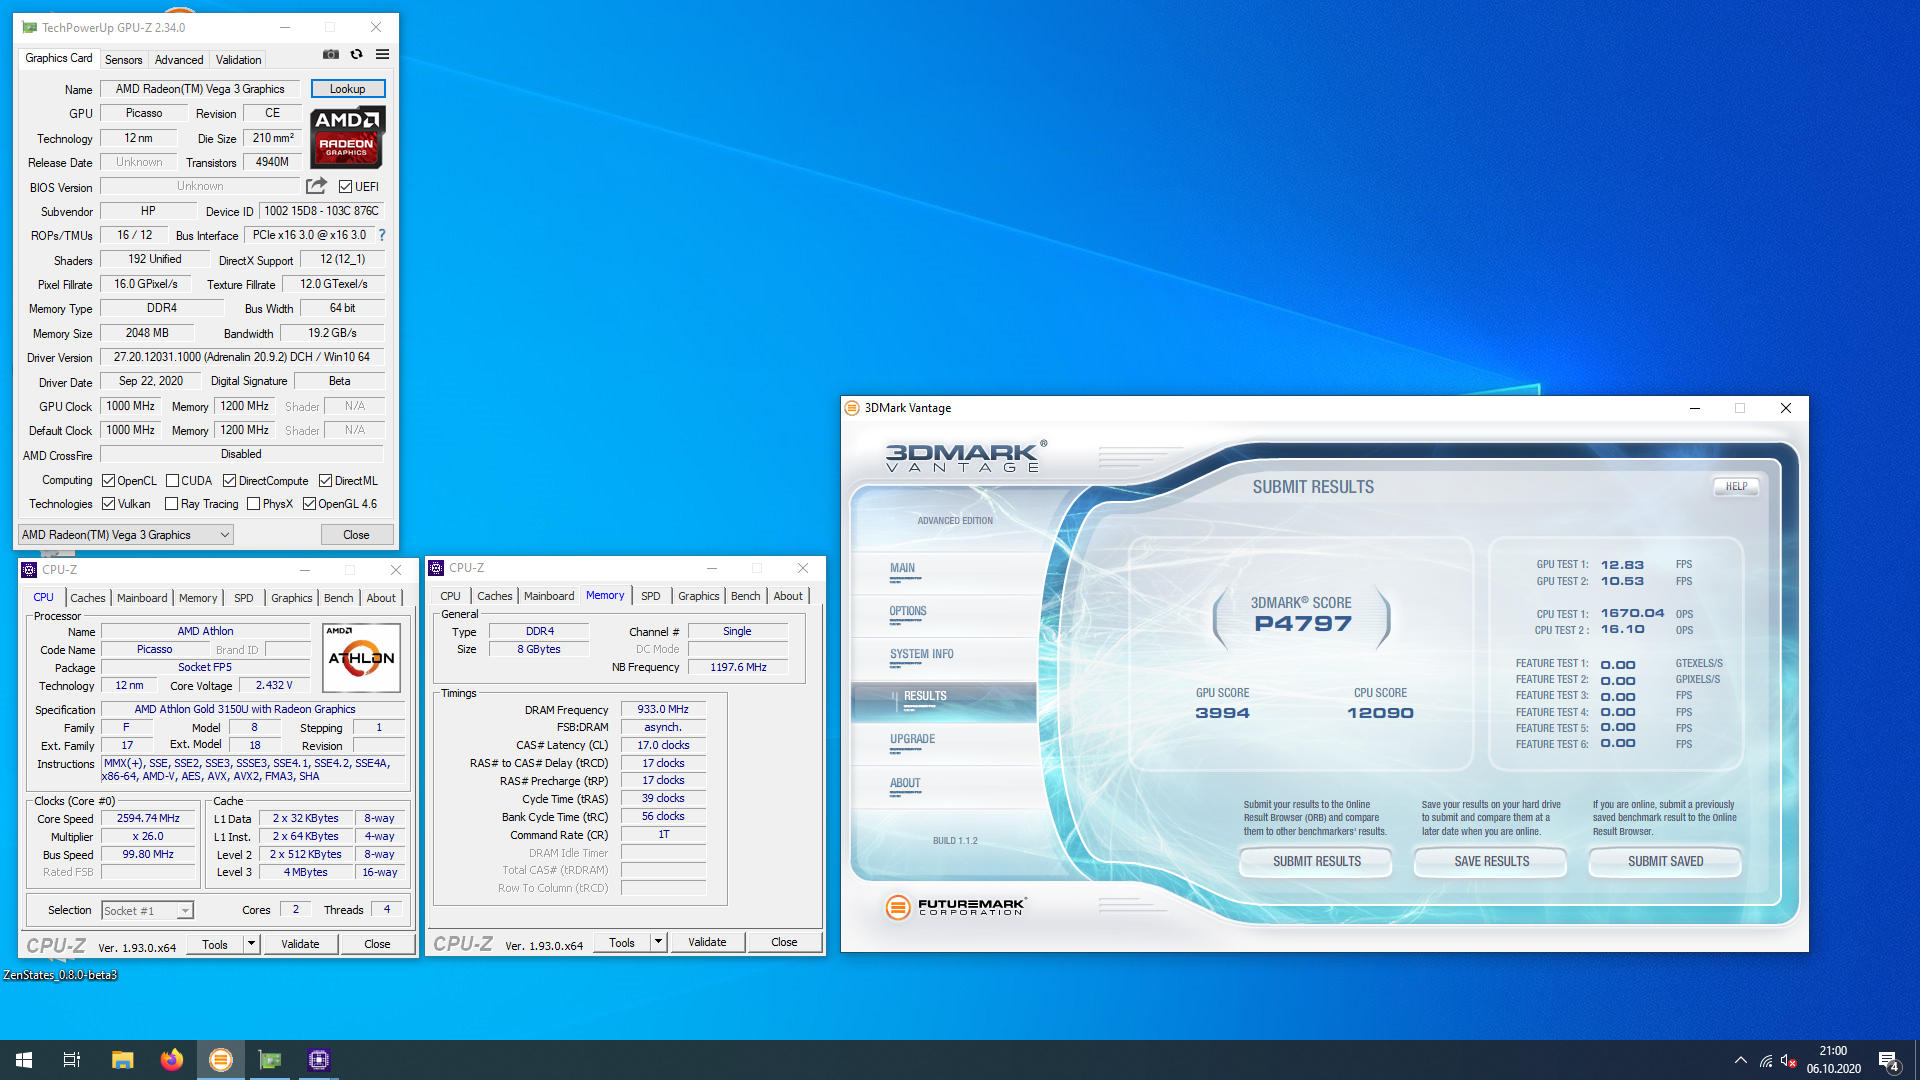Toggle the PhysX checkbox
The image size is (1920, 1080).
tap(253, 504)
